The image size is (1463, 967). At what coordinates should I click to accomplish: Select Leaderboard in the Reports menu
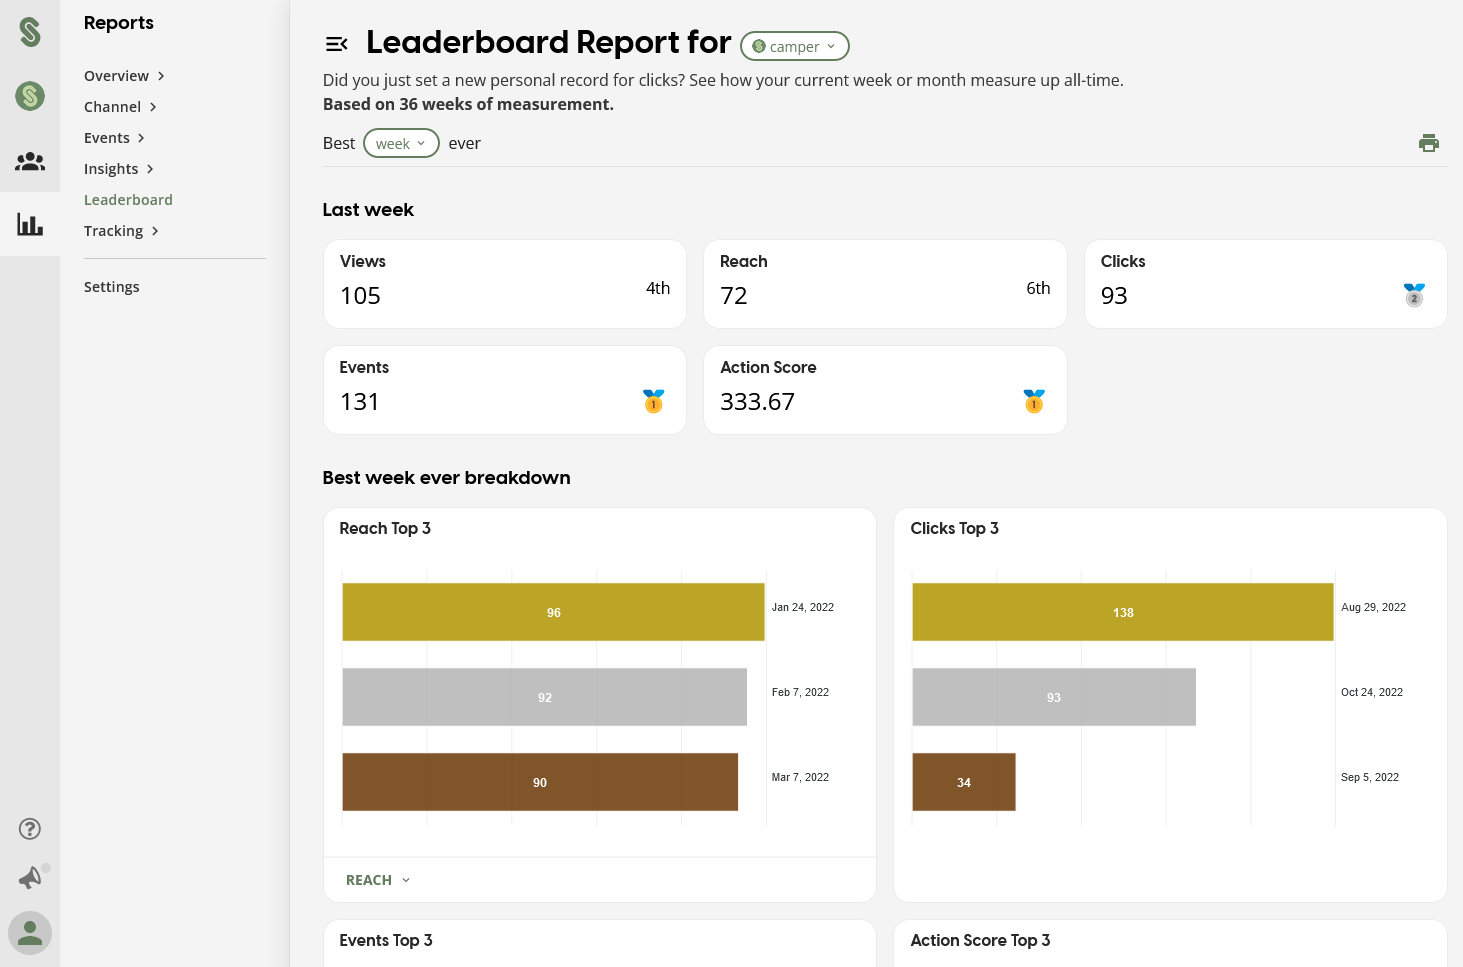point(128,199)
